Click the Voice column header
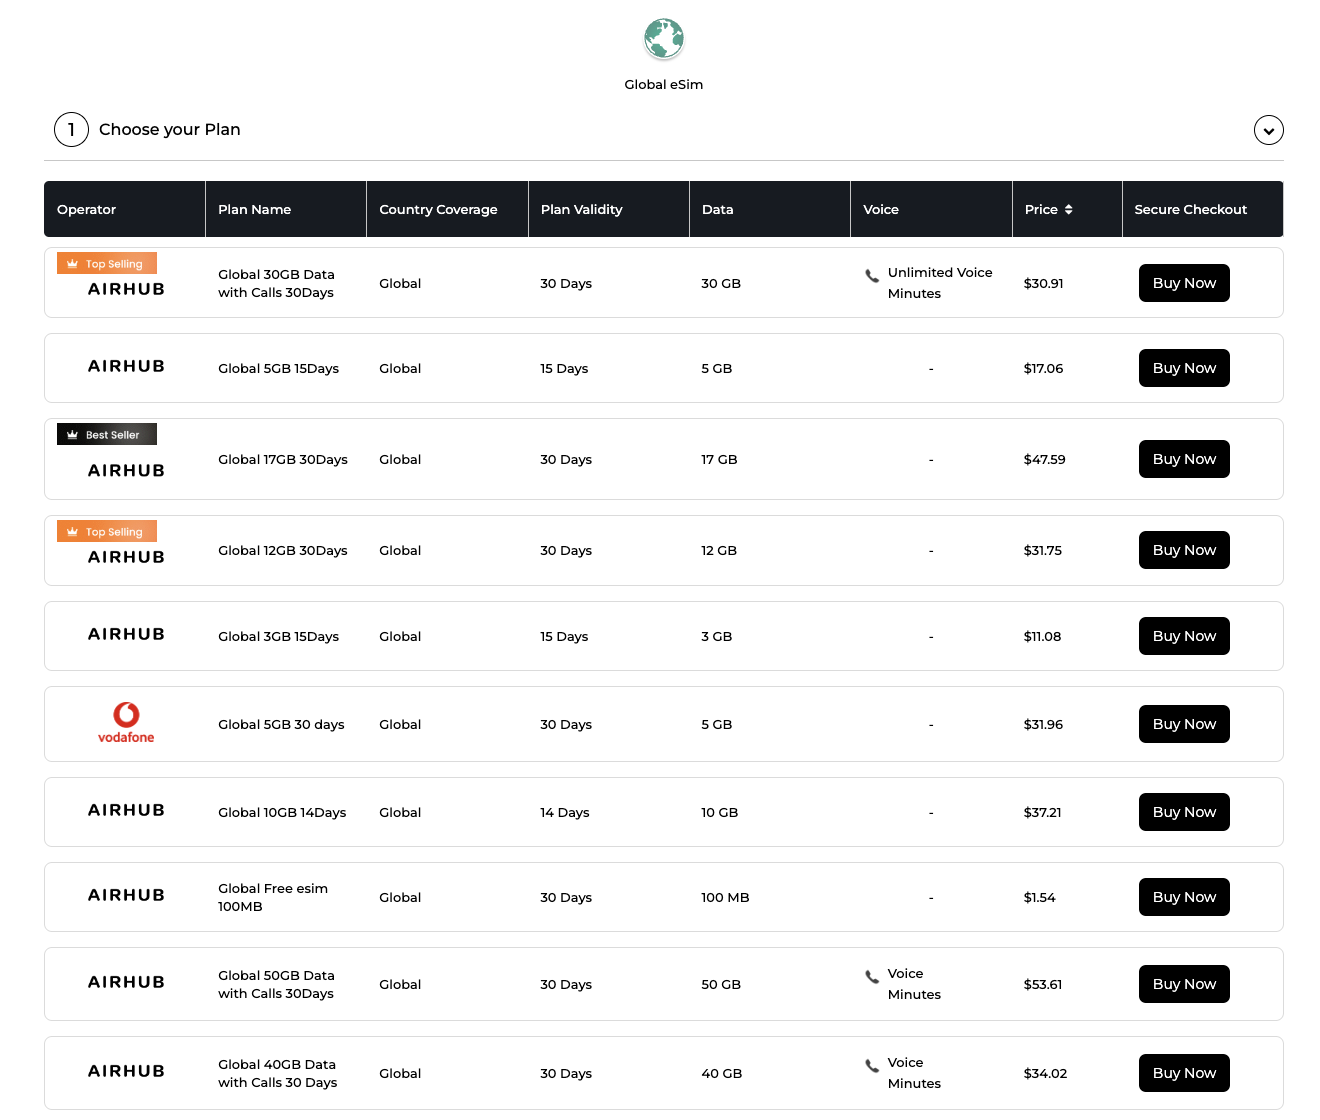This screenshot has height=1120, width=1320. pyautogui.click(x=931, y=209)
